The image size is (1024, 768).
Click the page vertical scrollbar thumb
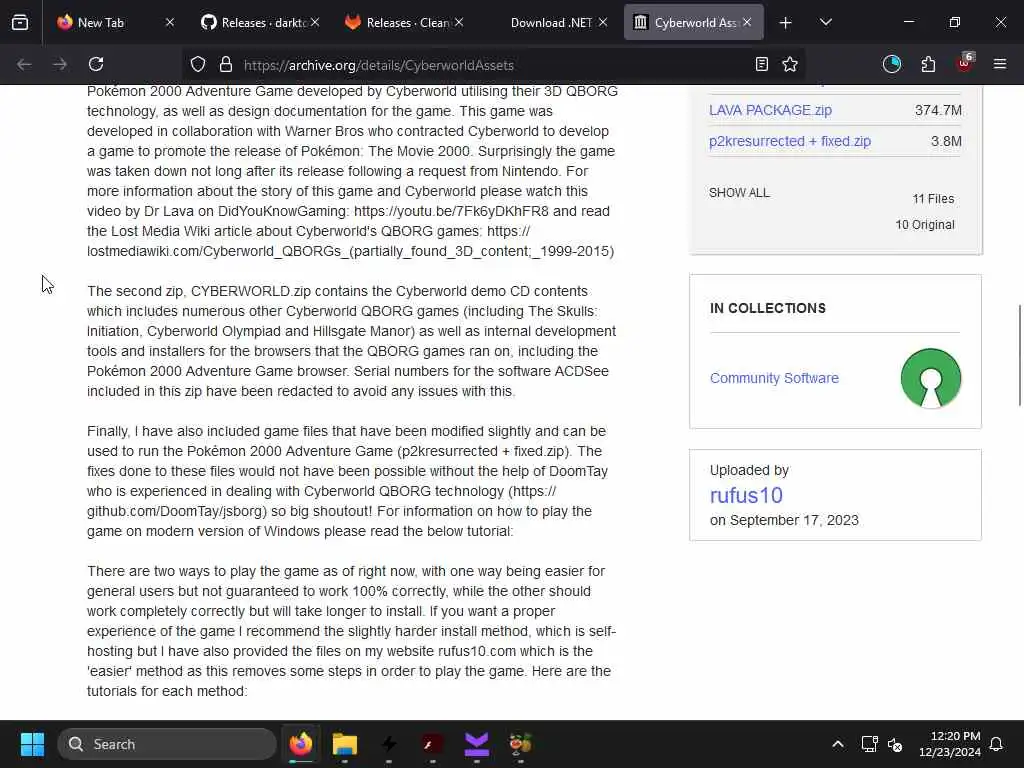point(1019,355)
